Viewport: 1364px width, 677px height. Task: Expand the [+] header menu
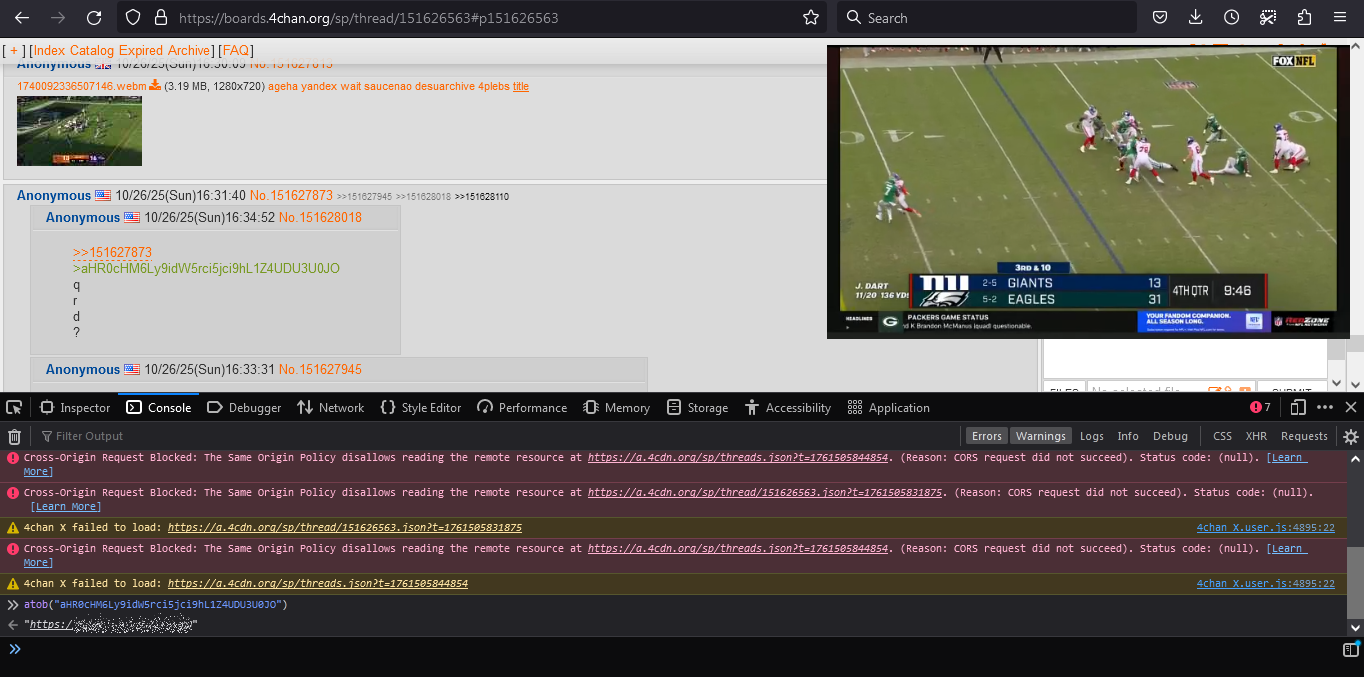pos(15,50)
